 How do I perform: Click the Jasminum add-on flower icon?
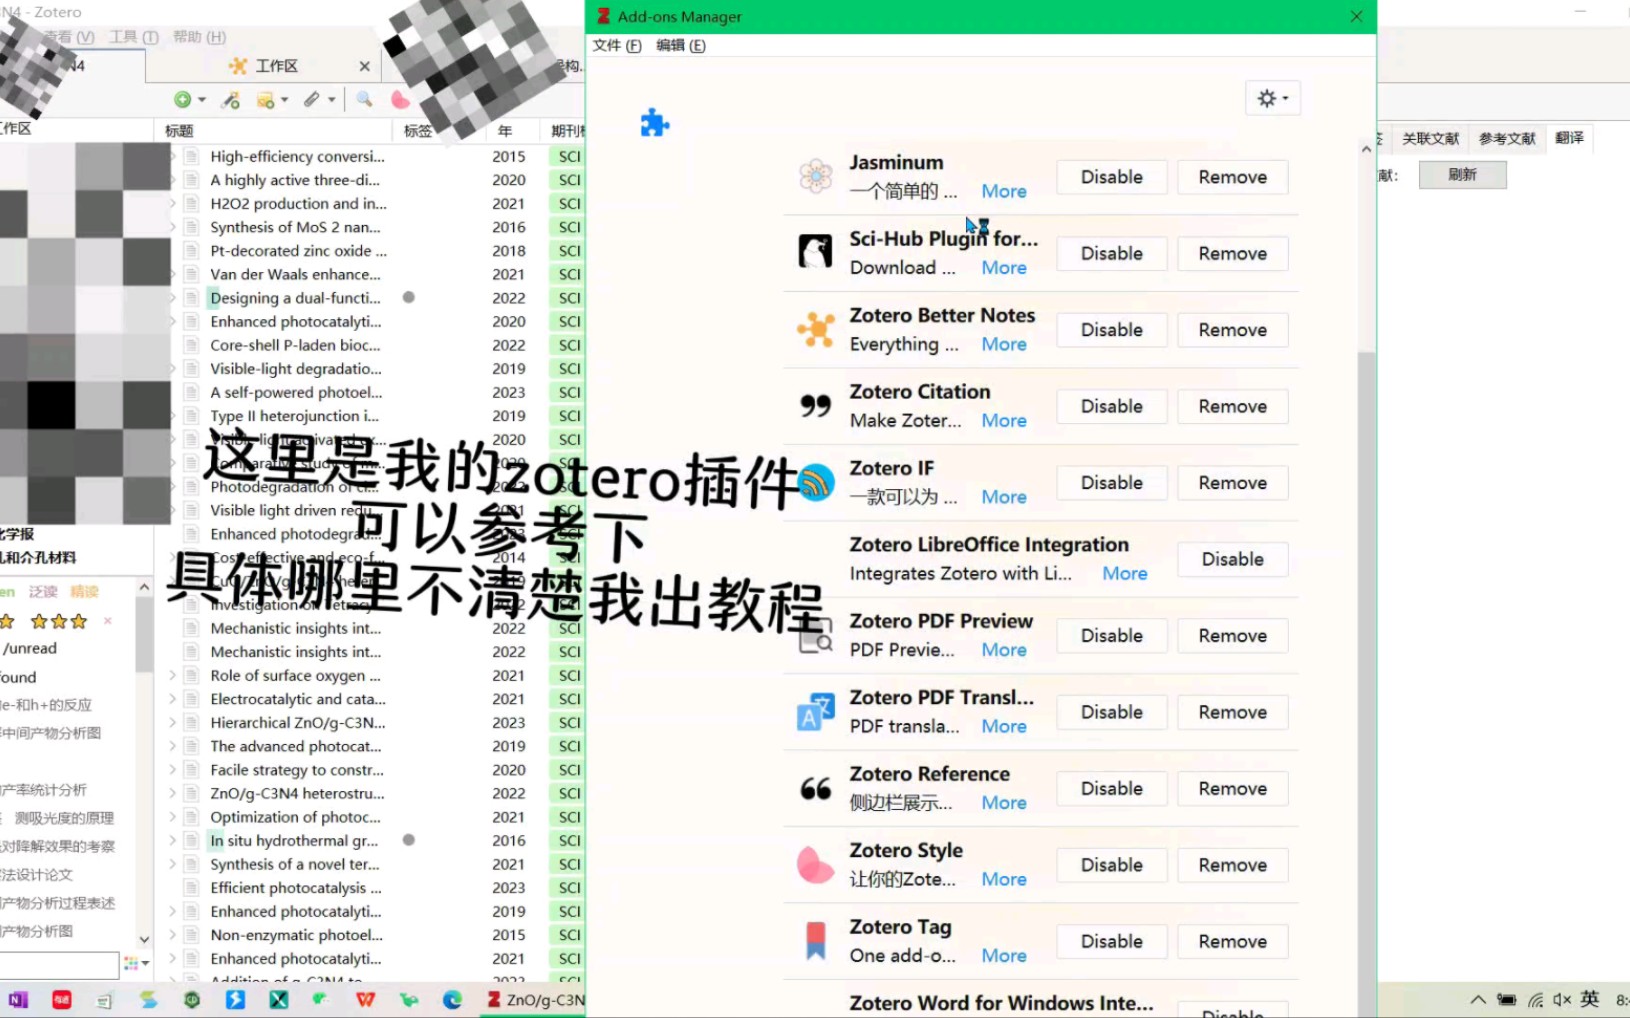click(x=816, y=176)
